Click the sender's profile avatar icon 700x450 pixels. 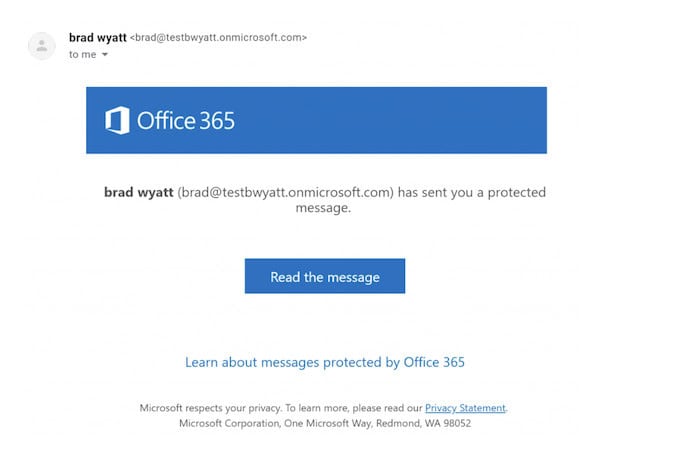click(42, 46)
